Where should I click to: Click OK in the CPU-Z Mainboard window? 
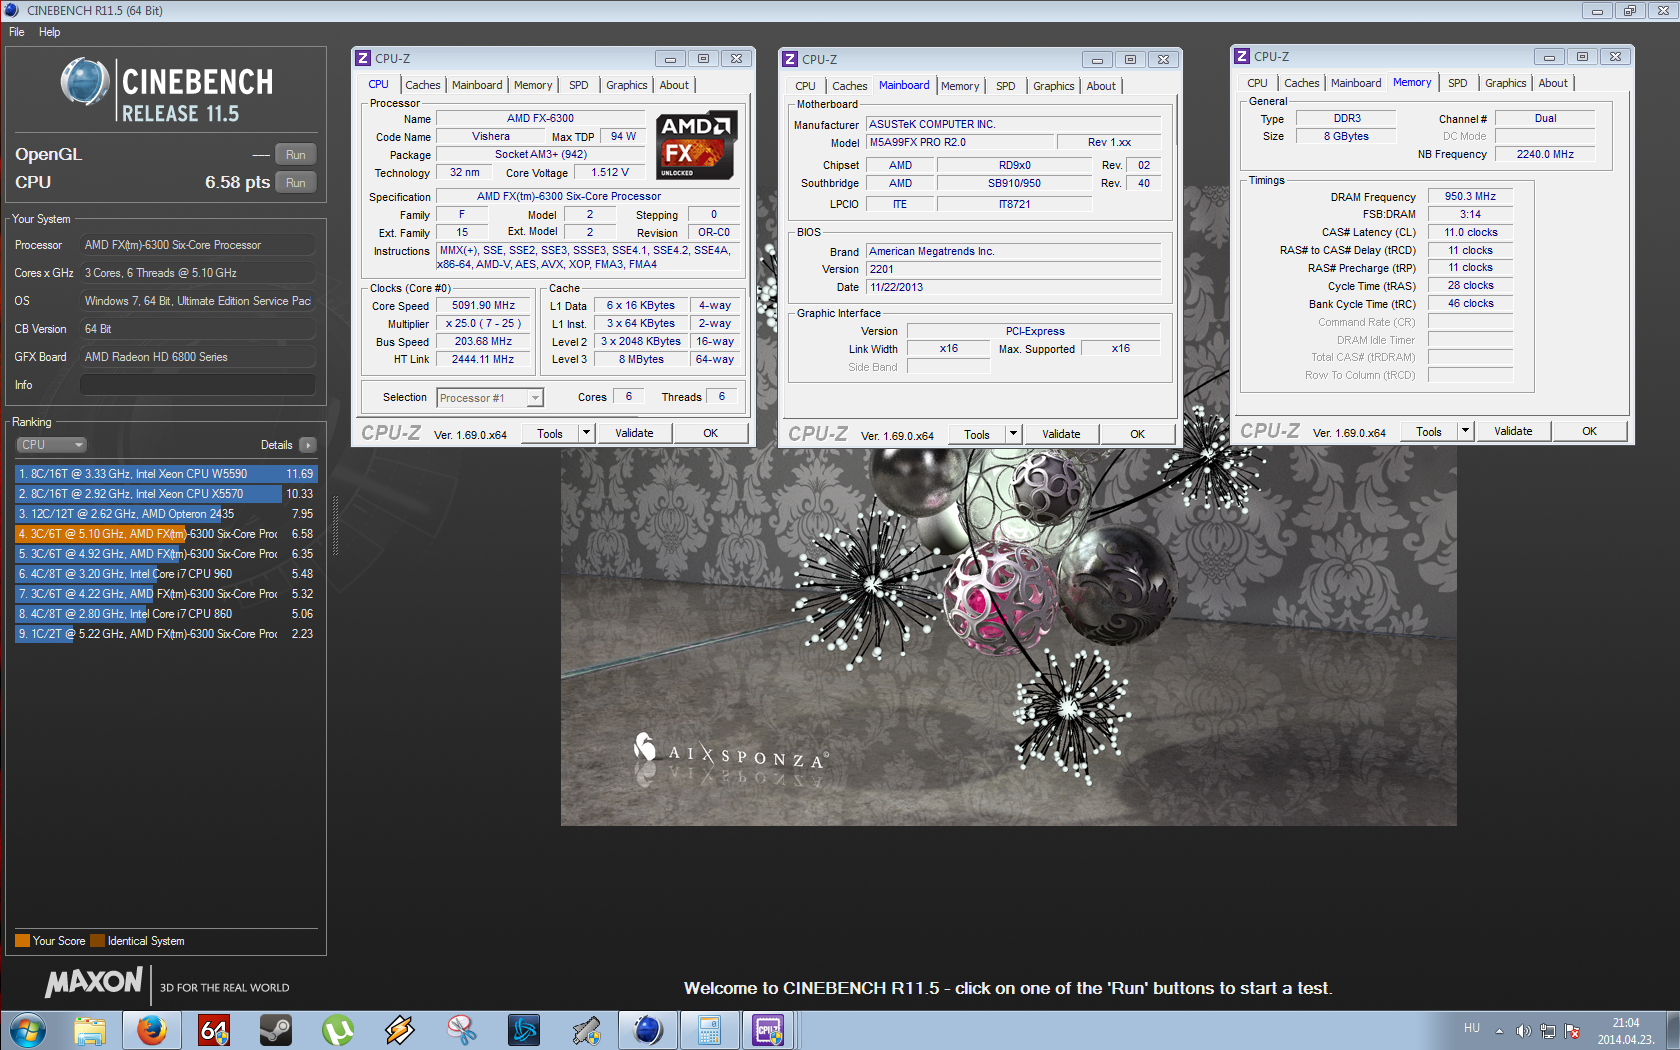point(1138,434)
